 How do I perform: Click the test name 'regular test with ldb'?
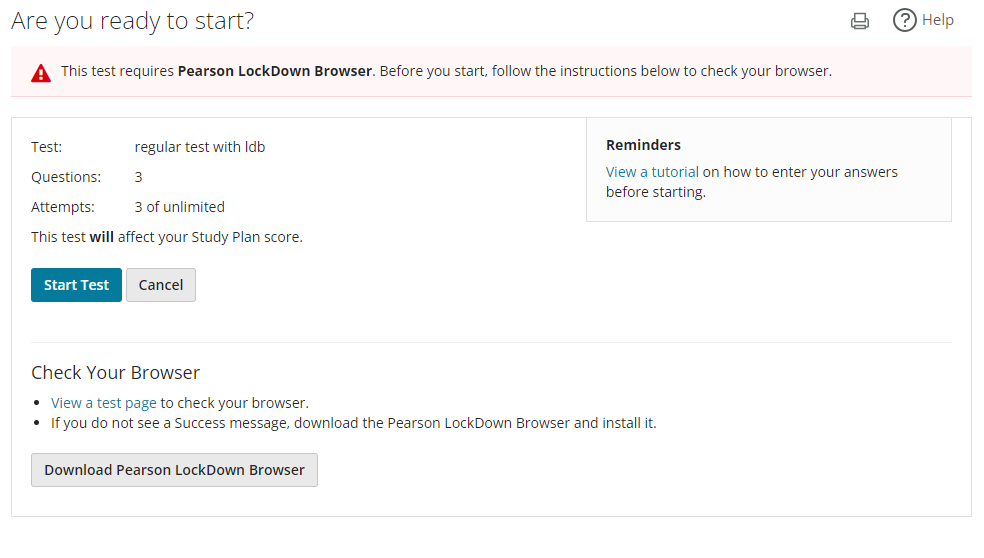click(x=200, y=147)
